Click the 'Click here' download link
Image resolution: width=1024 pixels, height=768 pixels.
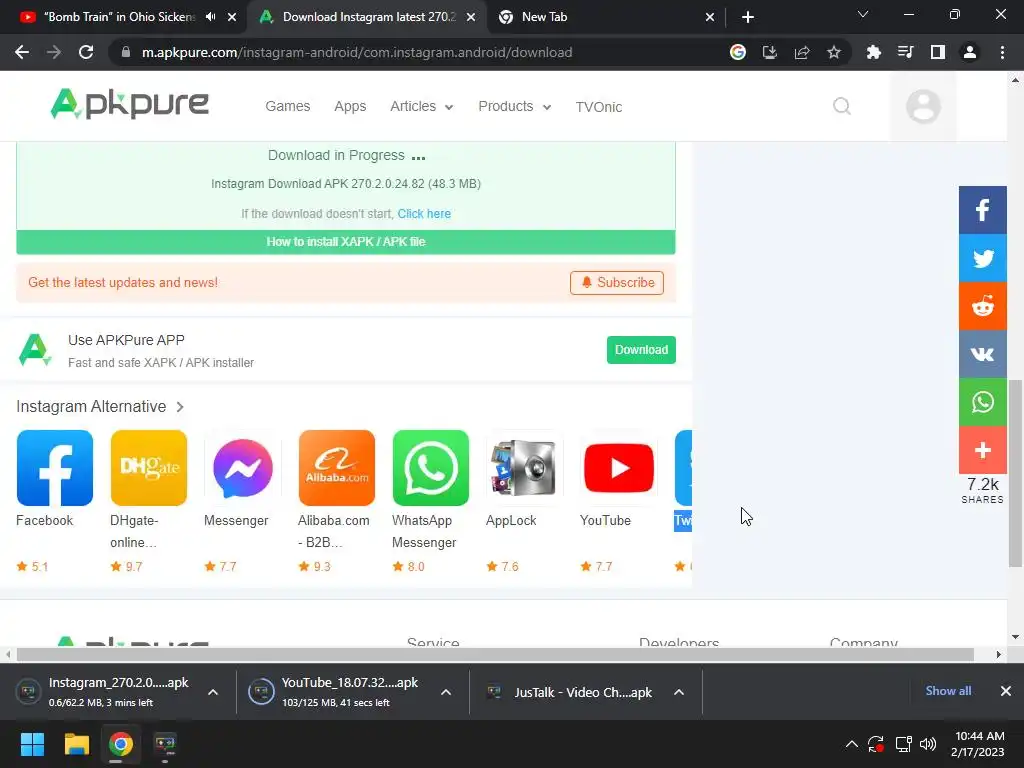[424, 214]
